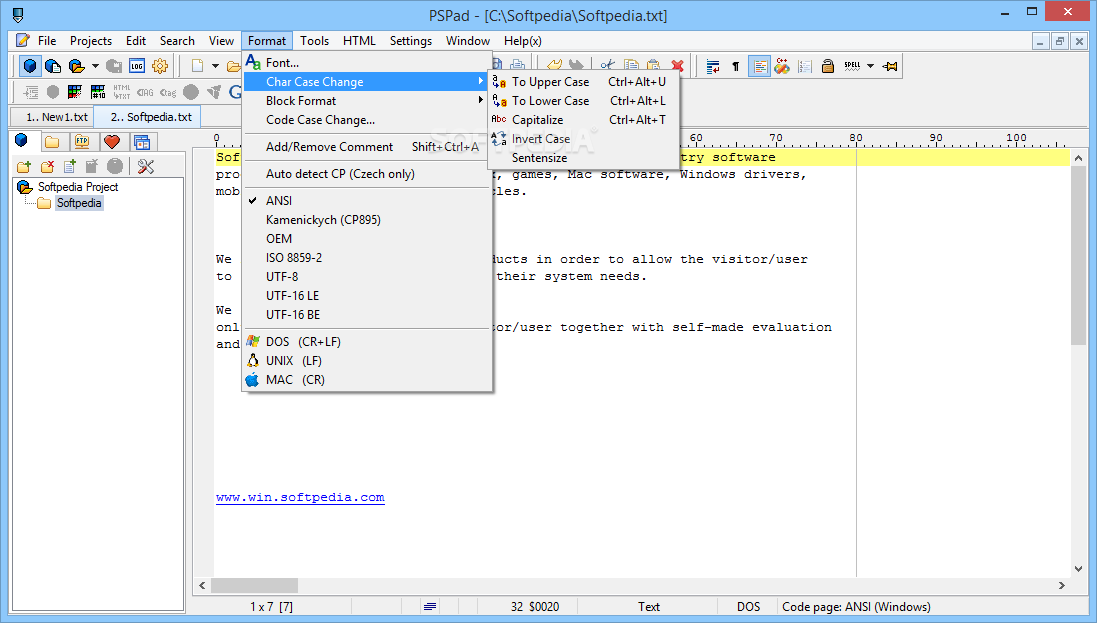
Task: Select the Softpedia folder tree item
Action: (x=79, y=203)
